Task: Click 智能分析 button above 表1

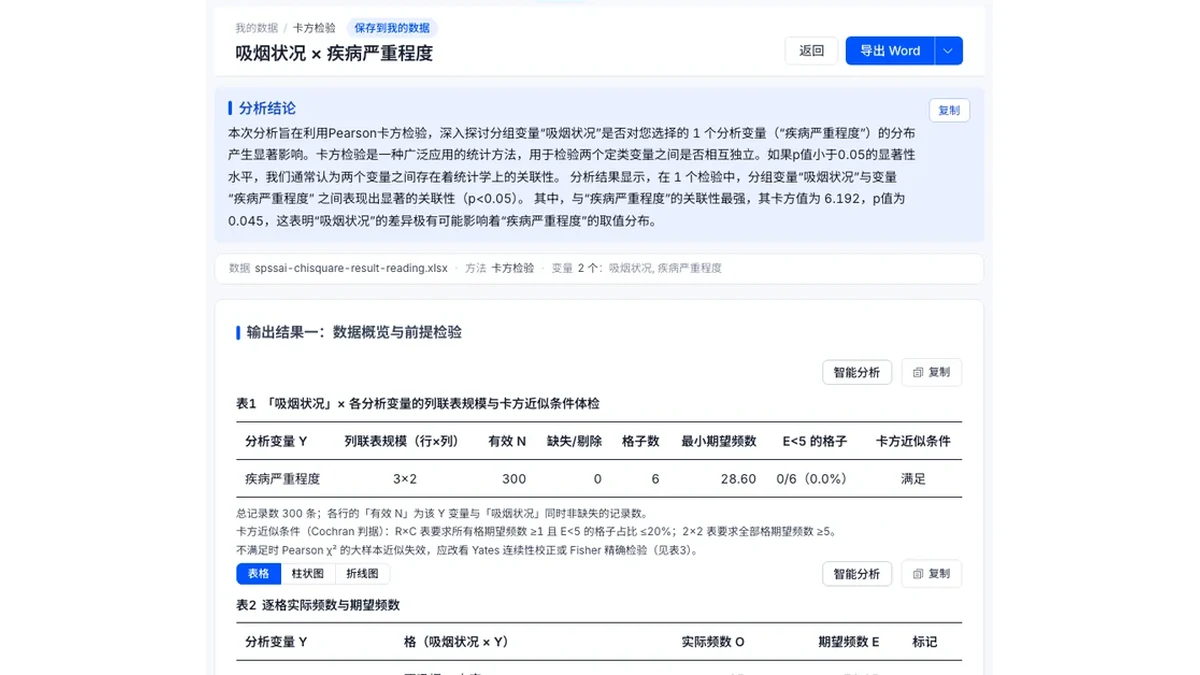Action: click(x=857, y=372)
